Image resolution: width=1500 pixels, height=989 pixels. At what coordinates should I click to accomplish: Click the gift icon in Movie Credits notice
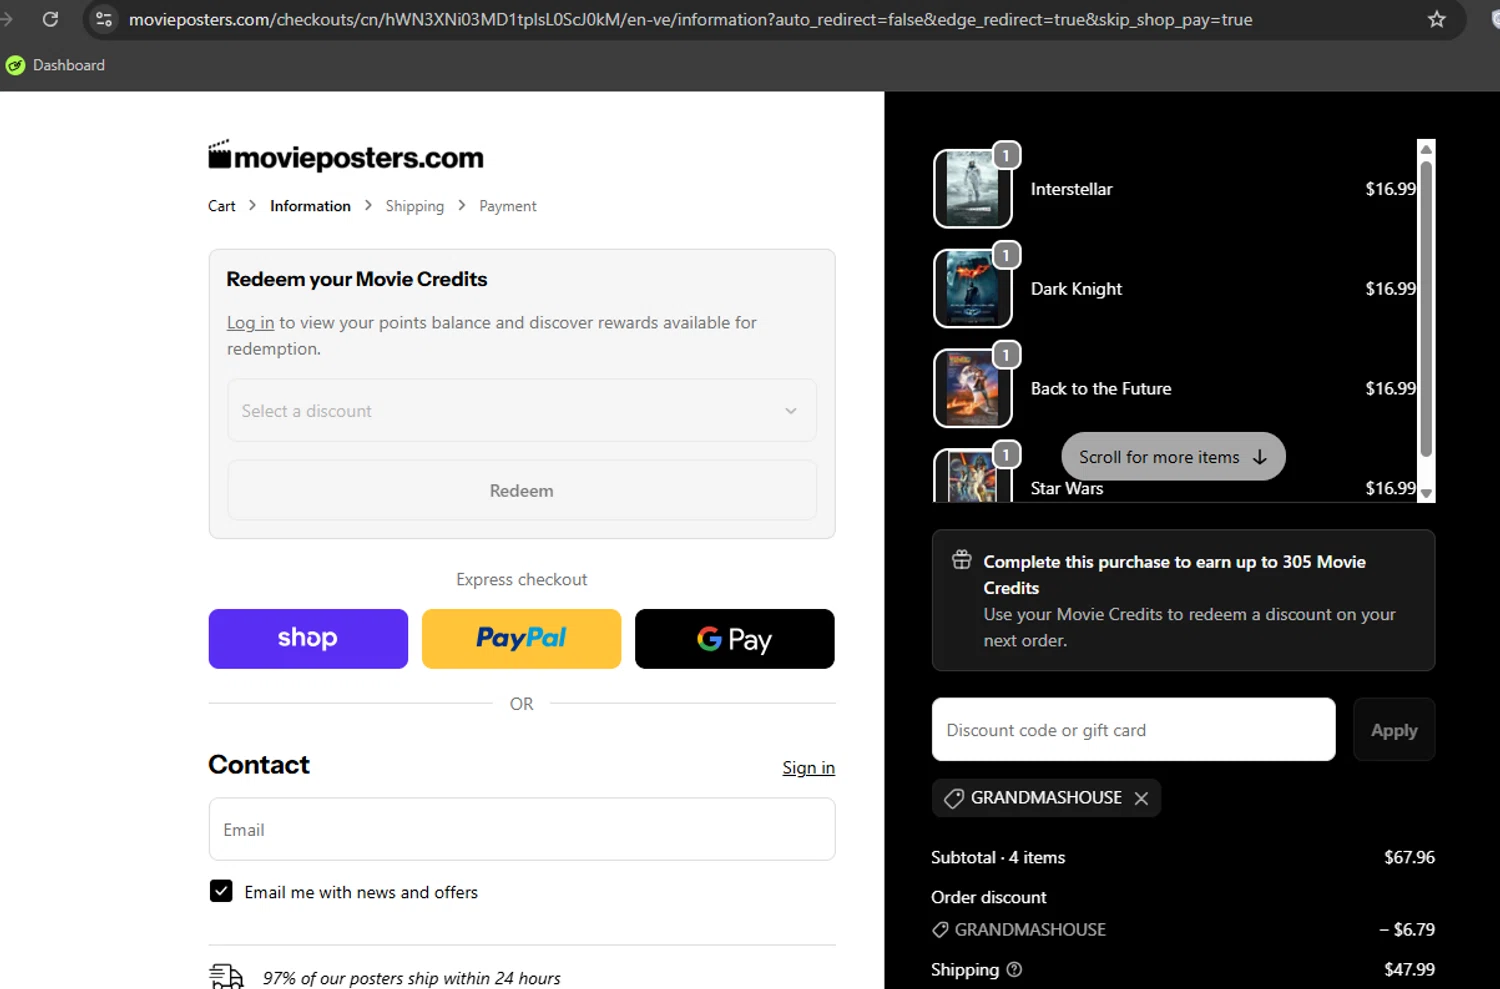point(961,560)
